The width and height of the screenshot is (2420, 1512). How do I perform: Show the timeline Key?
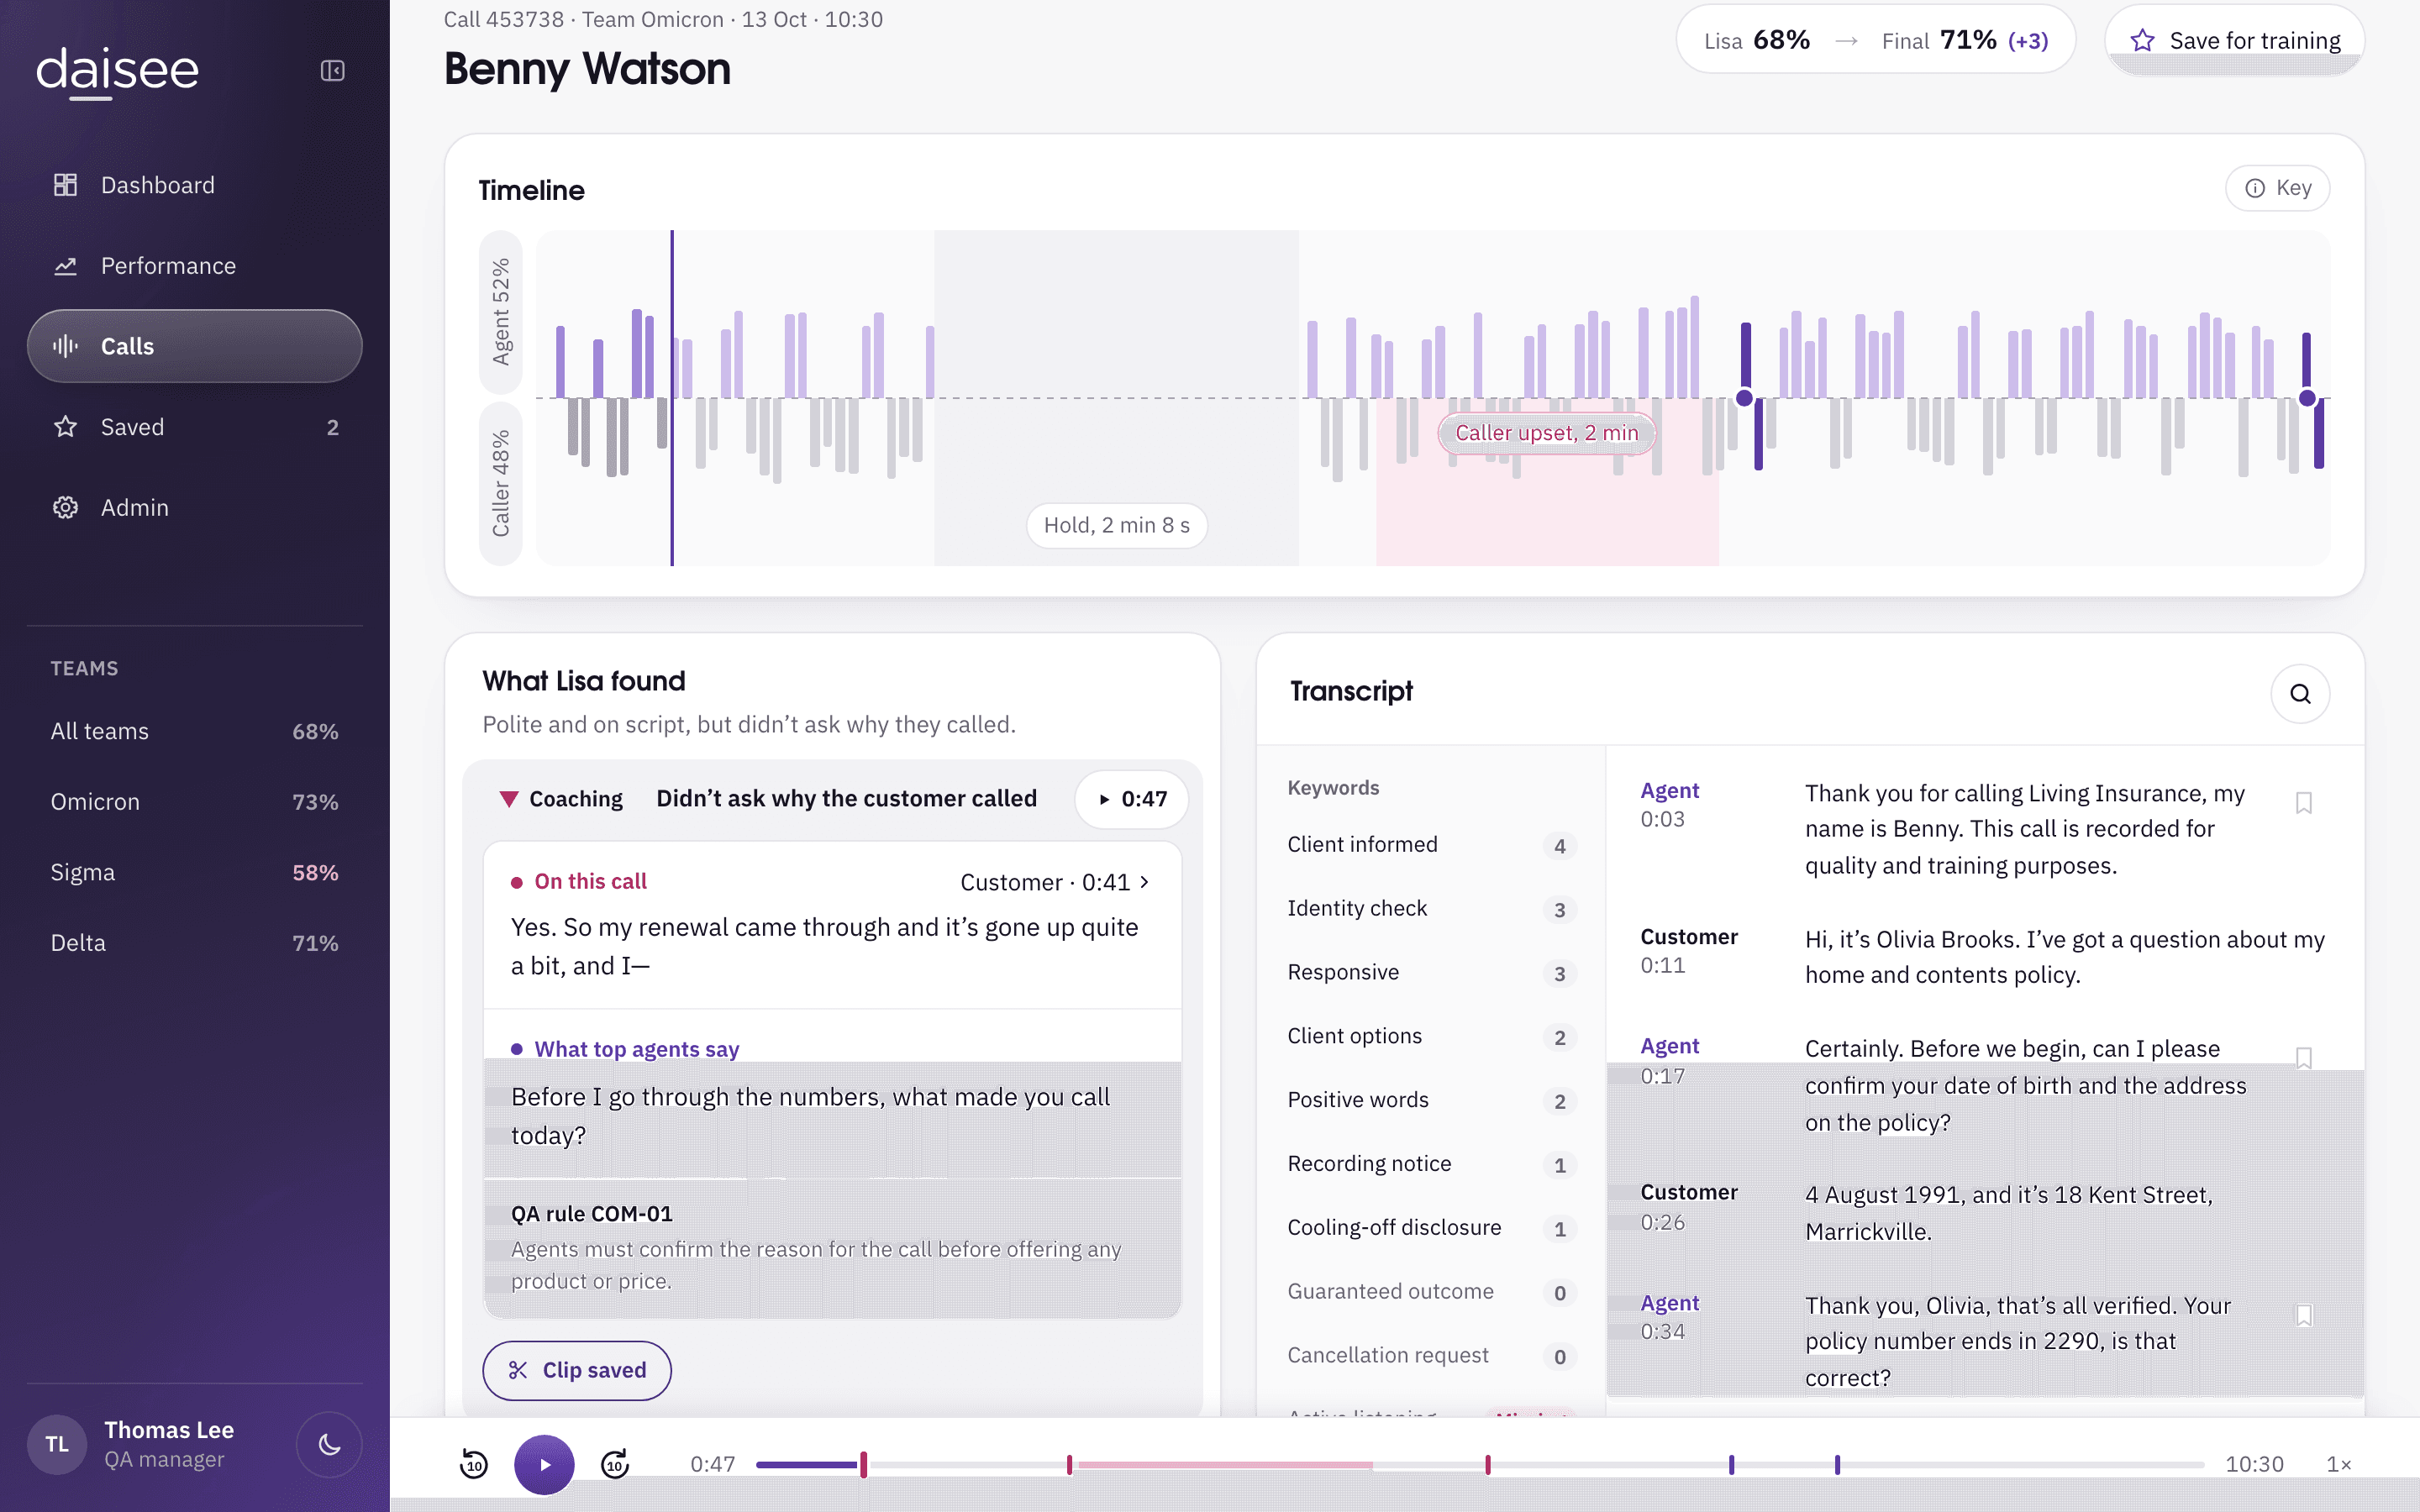(x=2278, y=188)
